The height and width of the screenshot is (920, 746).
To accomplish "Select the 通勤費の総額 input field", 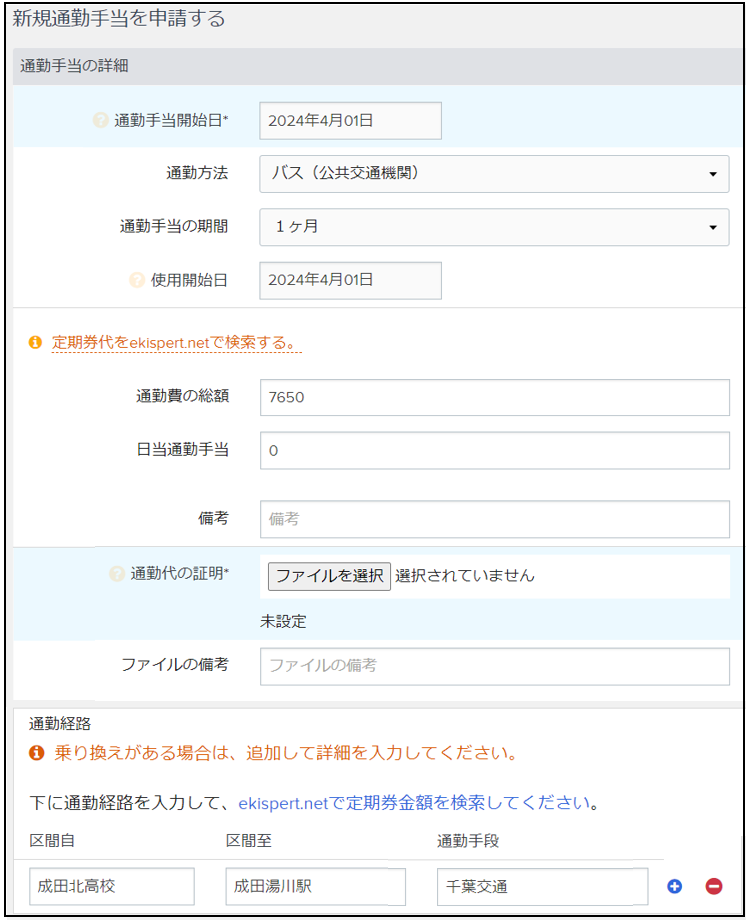I will coord(494,397).
